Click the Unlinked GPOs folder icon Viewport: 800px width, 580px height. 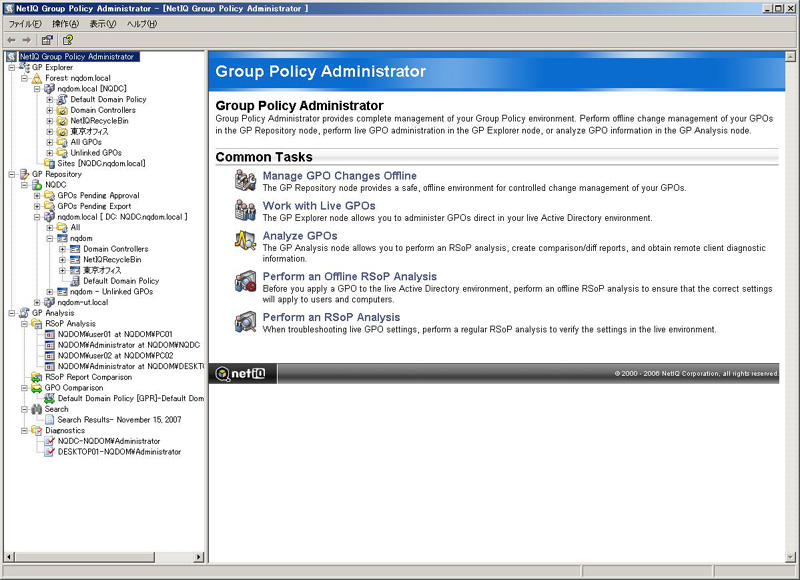[x=62, y=153]
